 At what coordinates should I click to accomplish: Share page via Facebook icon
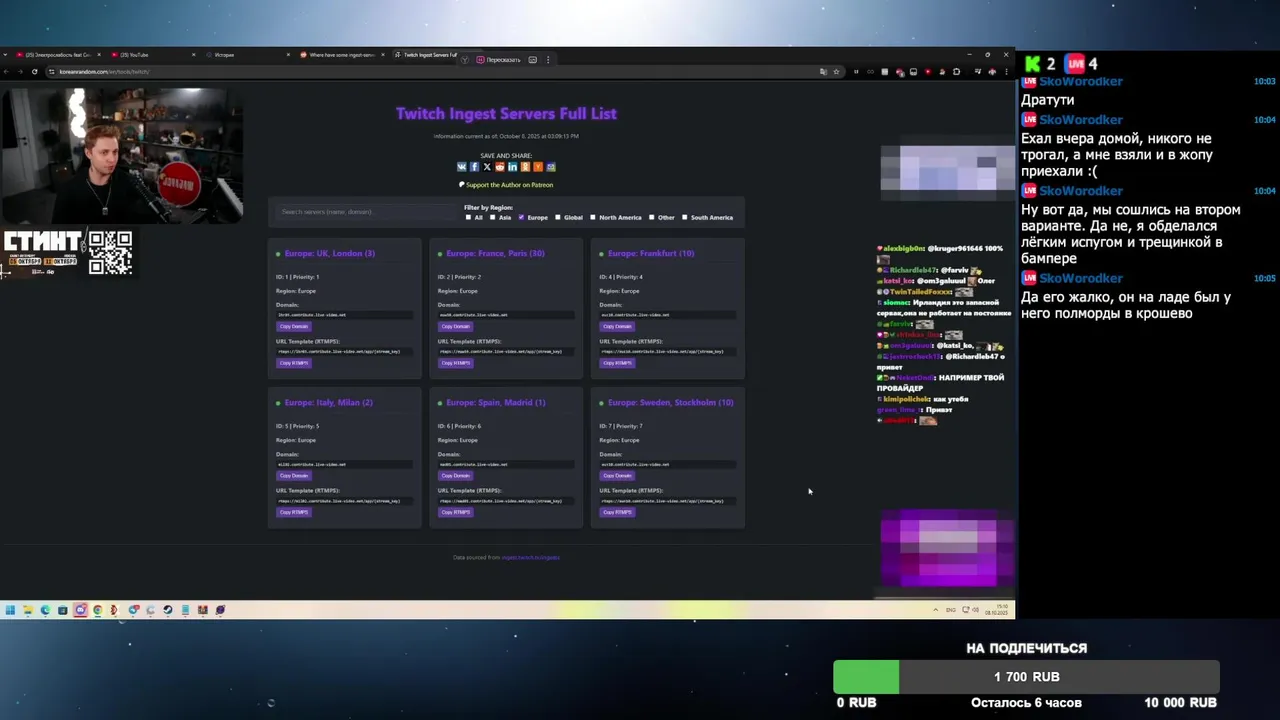474,167
